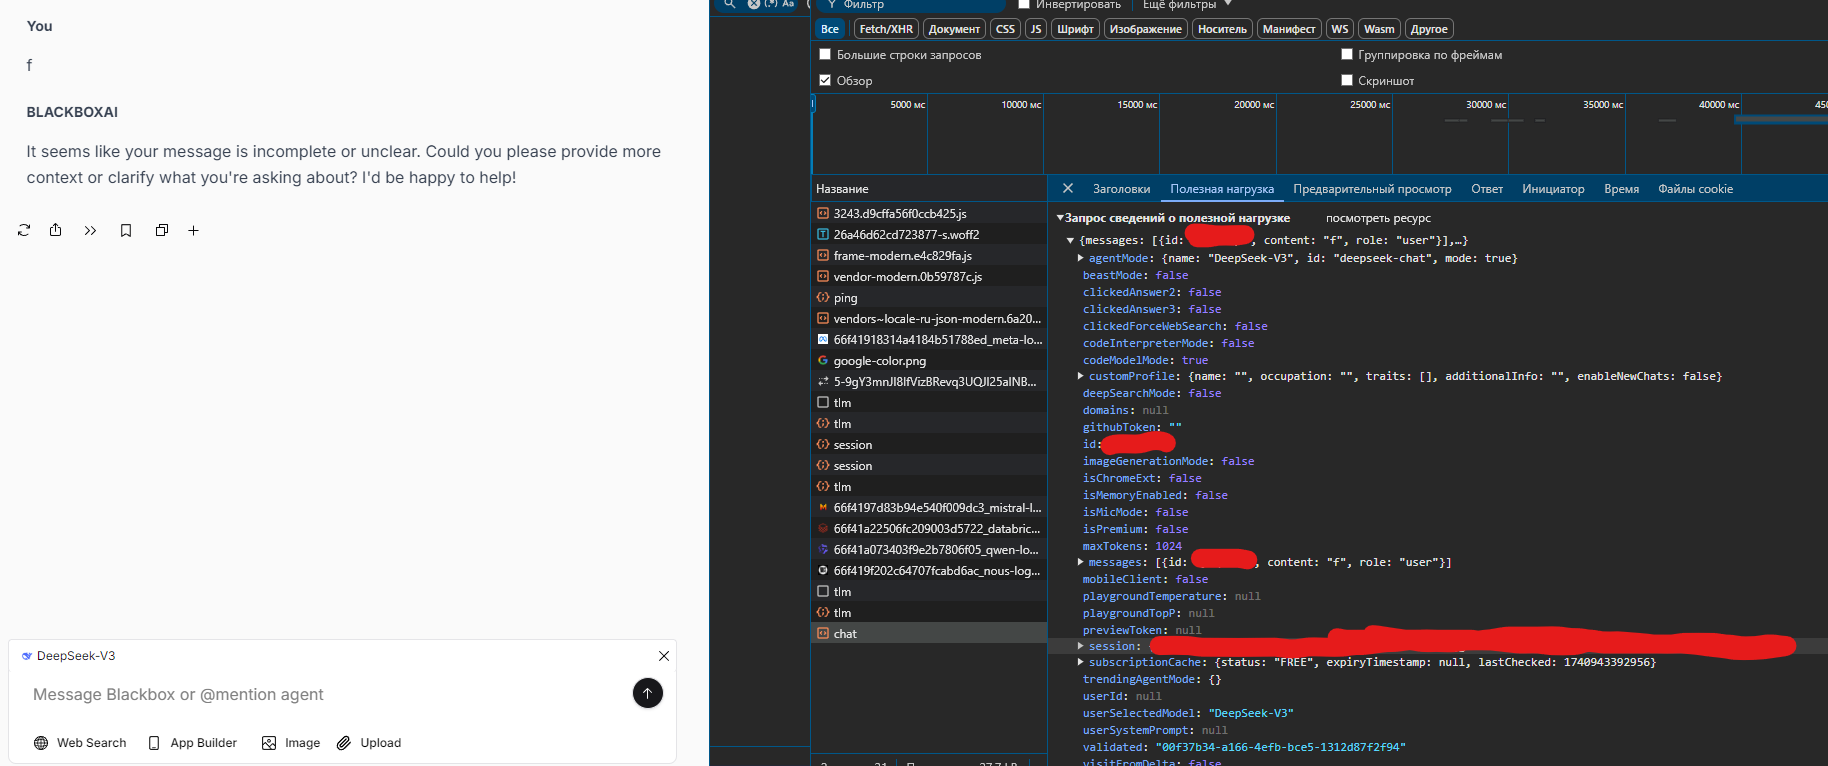
Task: Open the Заголовки tab
Action: [x=1121, y=189]
